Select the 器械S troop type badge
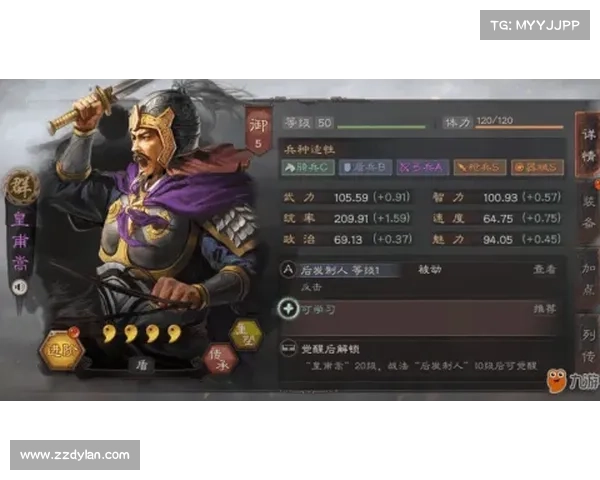This screenshot has height=480, width=600. pyautogui.click(x=537, y=167)
